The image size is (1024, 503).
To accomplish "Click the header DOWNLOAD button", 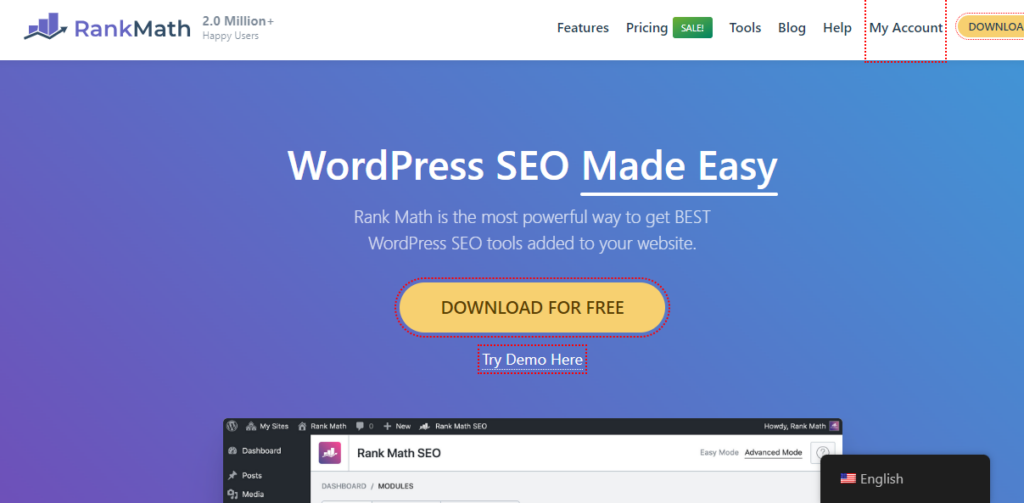I will (x=991, y=27).
